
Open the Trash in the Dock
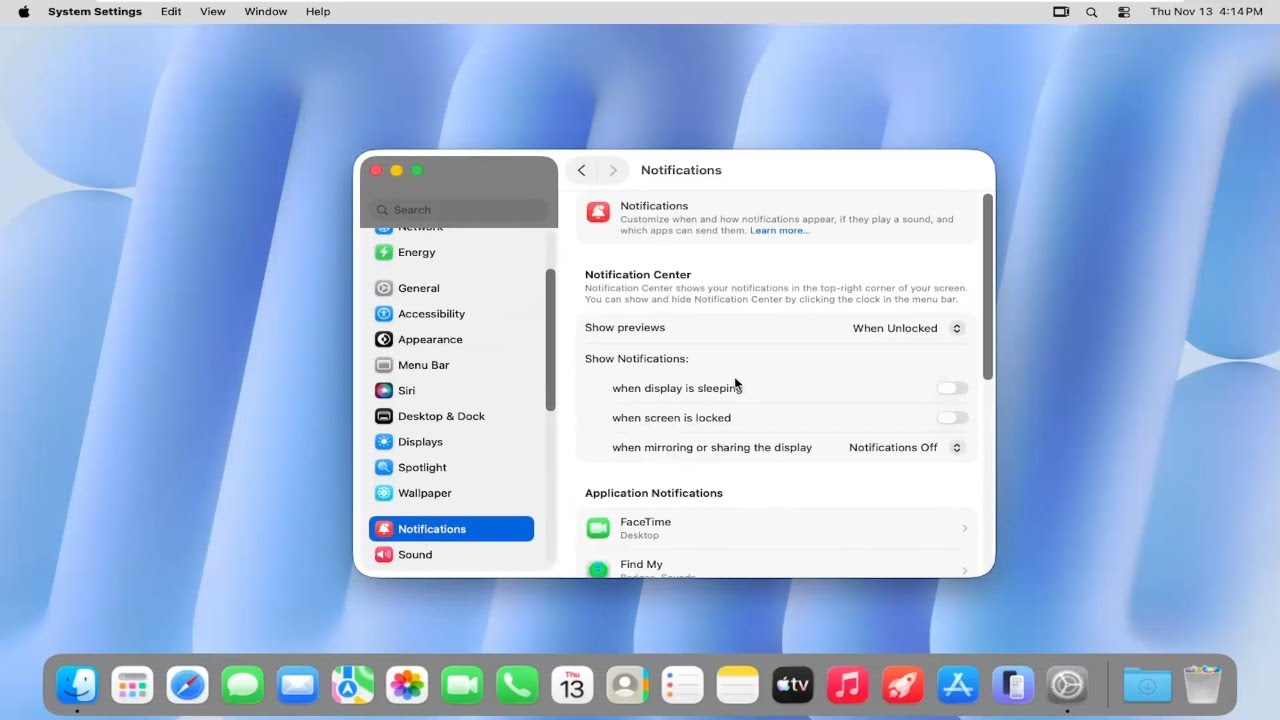1202,685
